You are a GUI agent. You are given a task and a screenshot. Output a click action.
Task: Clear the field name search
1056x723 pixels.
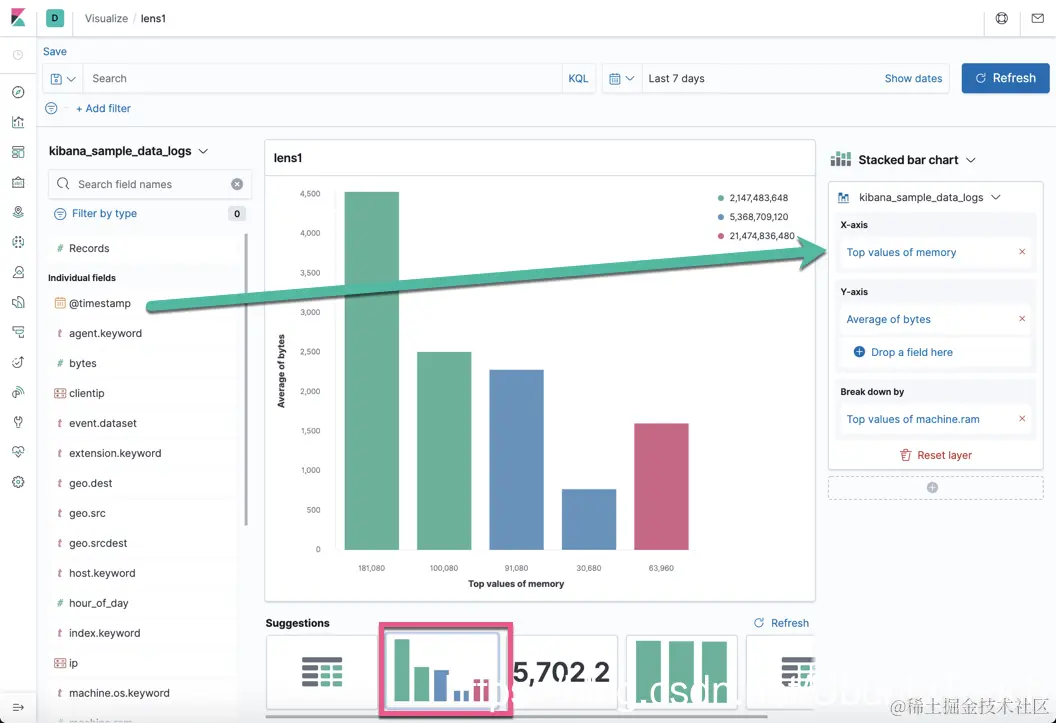pyautogui.click(x=237, y=184)
